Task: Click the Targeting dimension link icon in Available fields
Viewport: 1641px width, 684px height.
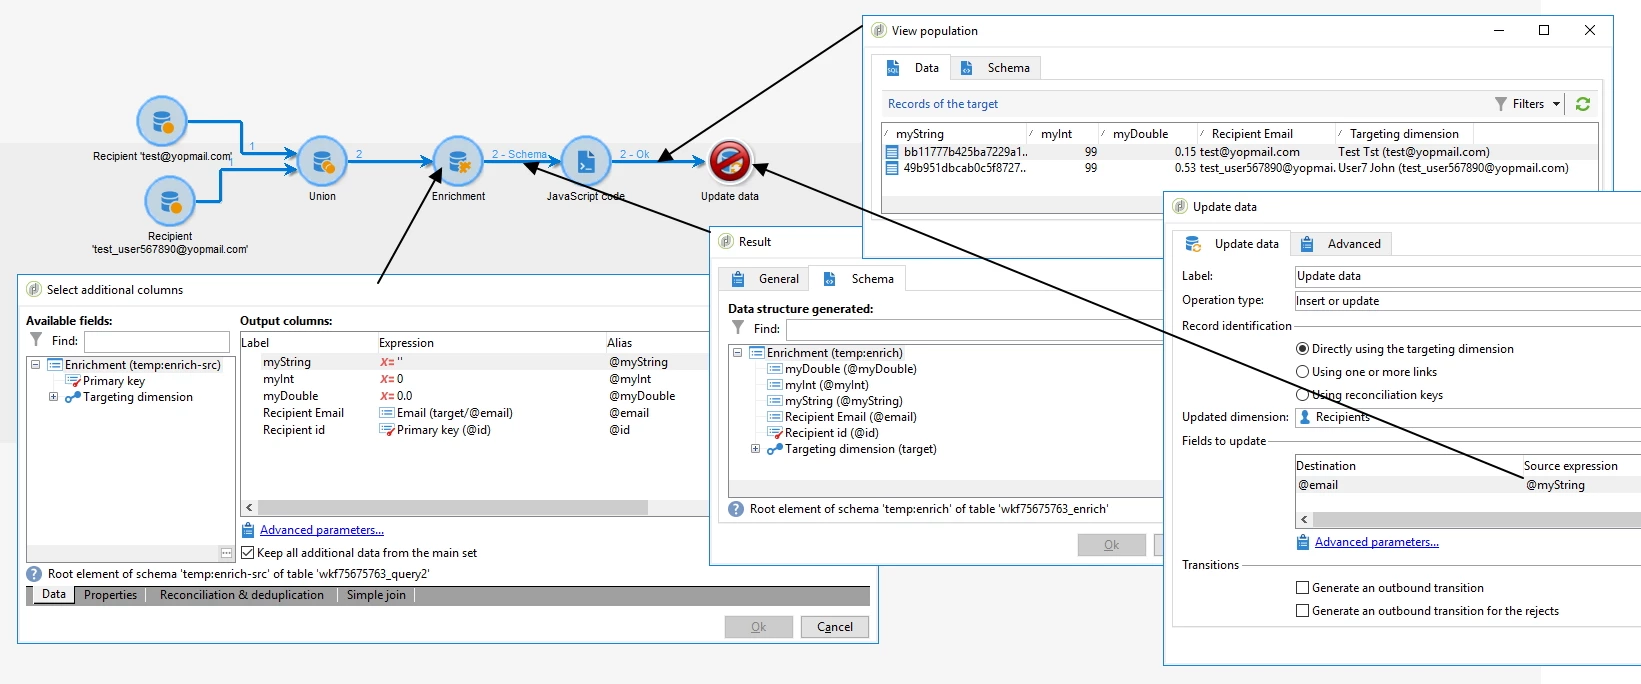Action: [73, 397]
